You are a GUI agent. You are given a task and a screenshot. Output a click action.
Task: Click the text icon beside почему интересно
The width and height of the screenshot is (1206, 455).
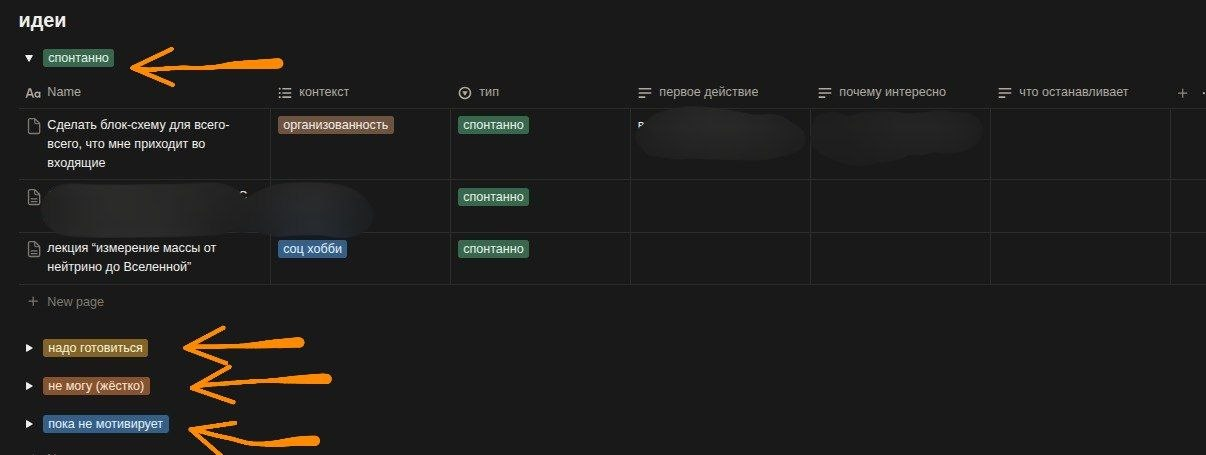pyautogui.click(x=825, y=93)
